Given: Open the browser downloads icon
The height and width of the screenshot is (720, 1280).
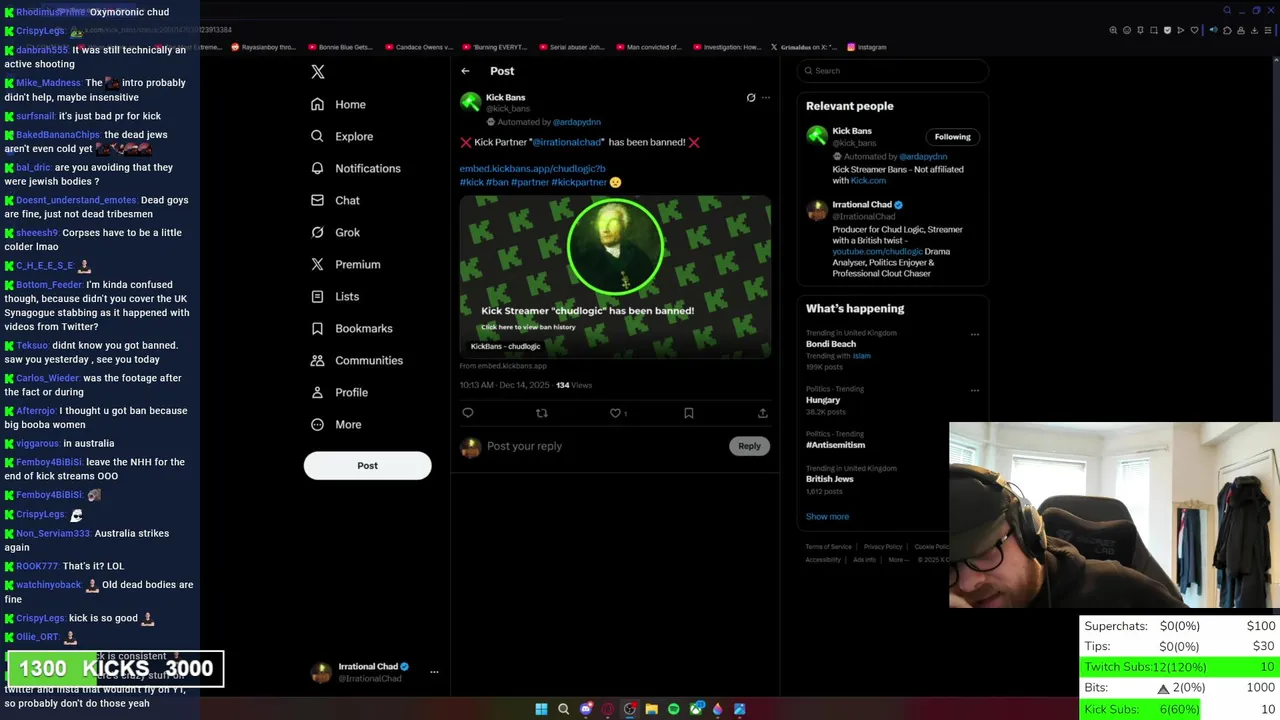Looking at the screenshot, I should point(1254,30).
